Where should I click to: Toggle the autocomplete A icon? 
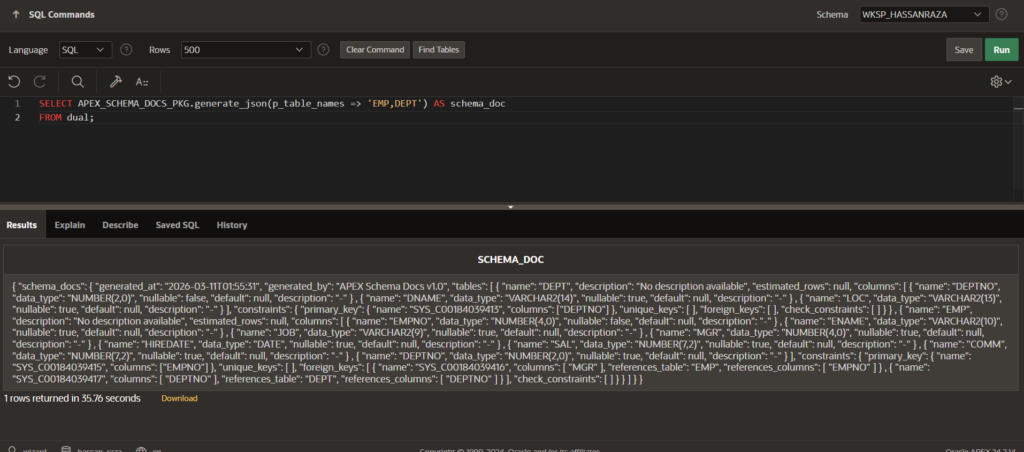(143, 81)
